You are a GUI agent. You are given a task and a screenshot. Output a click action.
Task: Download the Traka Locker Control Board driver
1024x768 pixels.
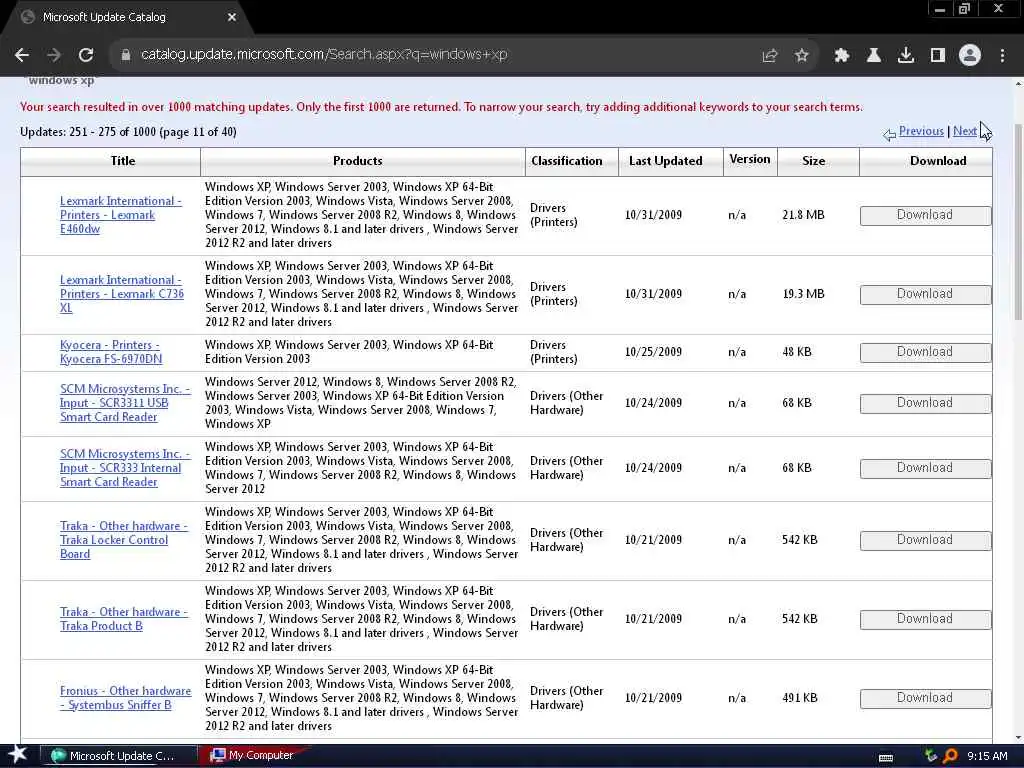pyautogui.click(x=925, y=541)
